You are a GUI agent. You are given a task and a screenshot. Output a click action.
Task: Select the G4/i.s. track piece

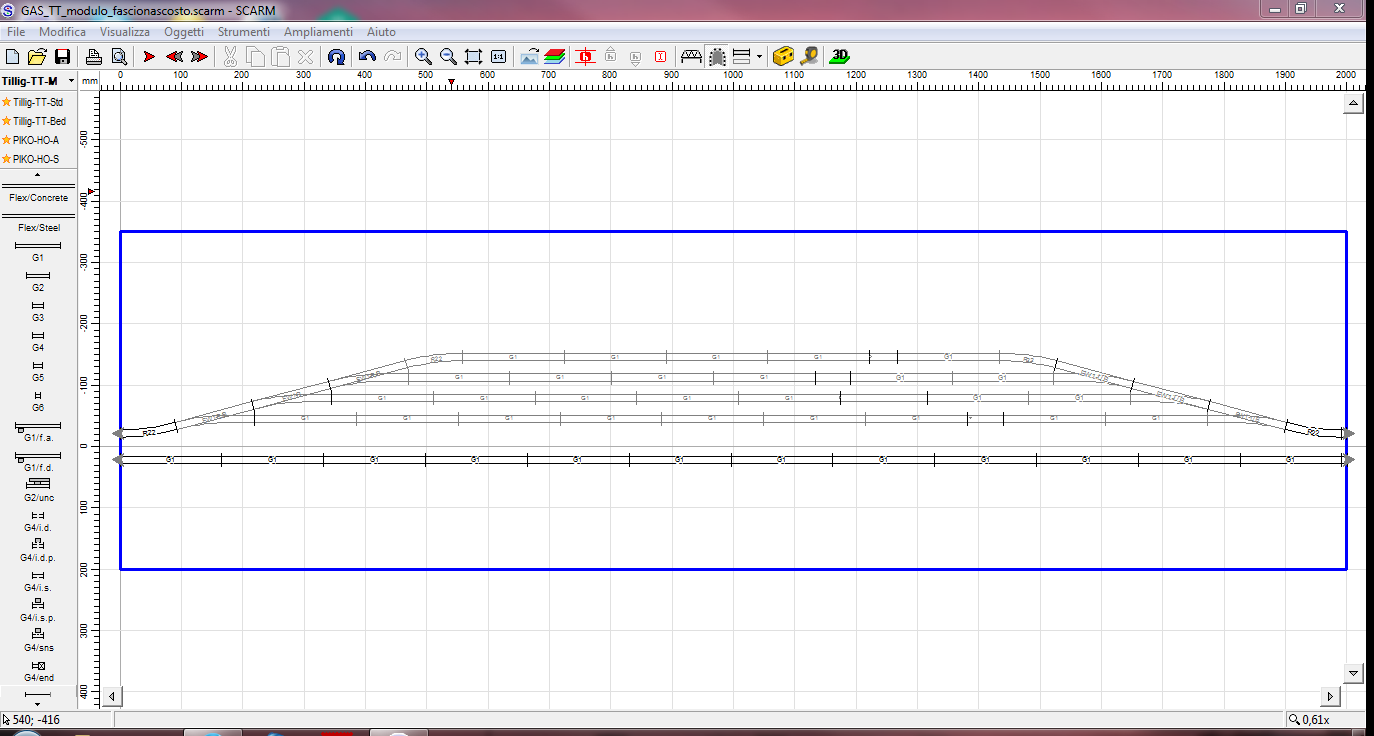(38, 581)
